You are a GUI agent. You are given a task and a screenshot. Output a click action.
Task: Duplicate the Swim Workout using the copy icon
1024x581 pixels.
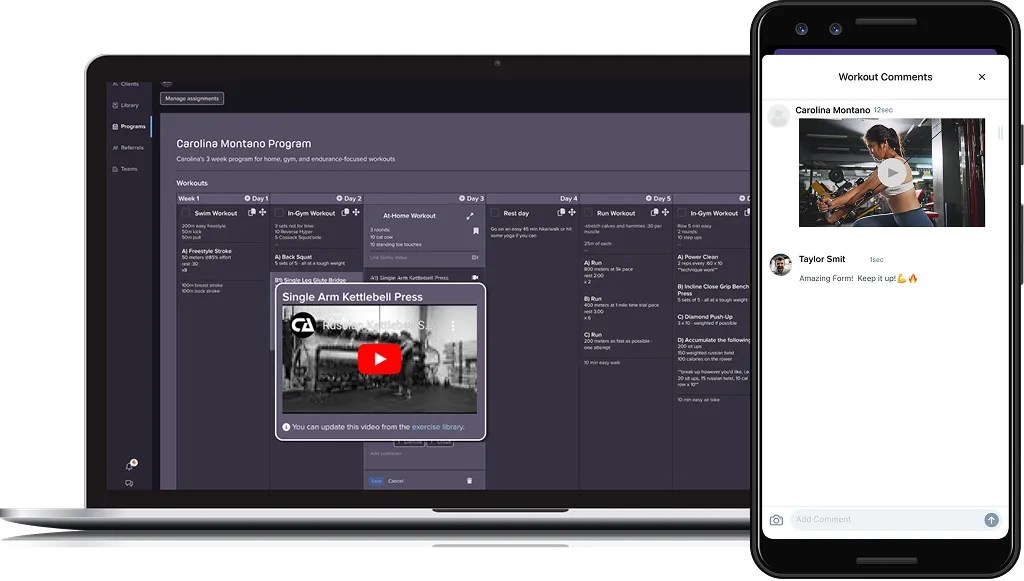click(251, 213)
